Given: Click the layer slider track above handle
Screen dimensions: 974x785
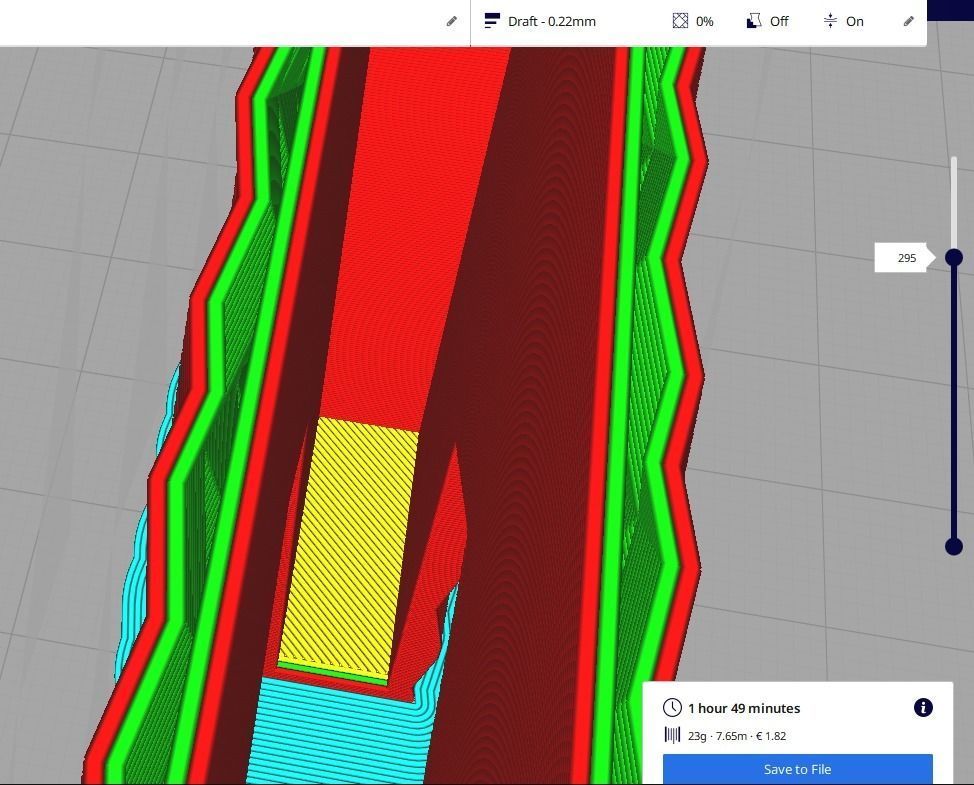Looking at the screenshot, I should tap(954, 203).
